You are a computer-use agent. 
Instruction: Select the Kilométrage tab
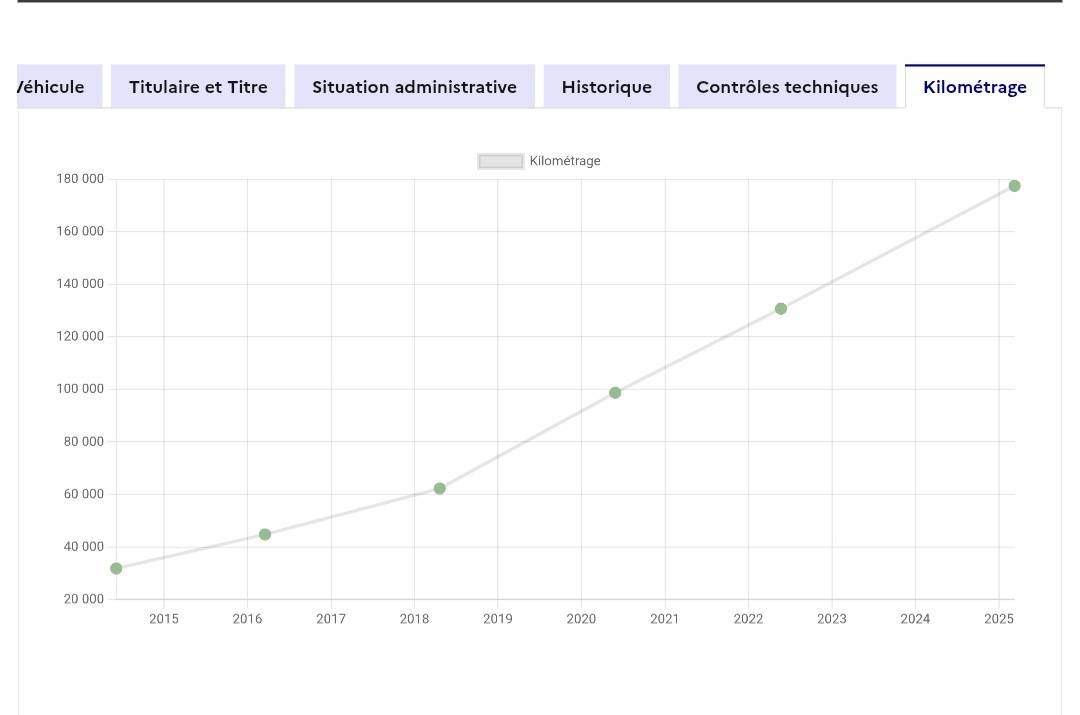click(x=975, y=87)
